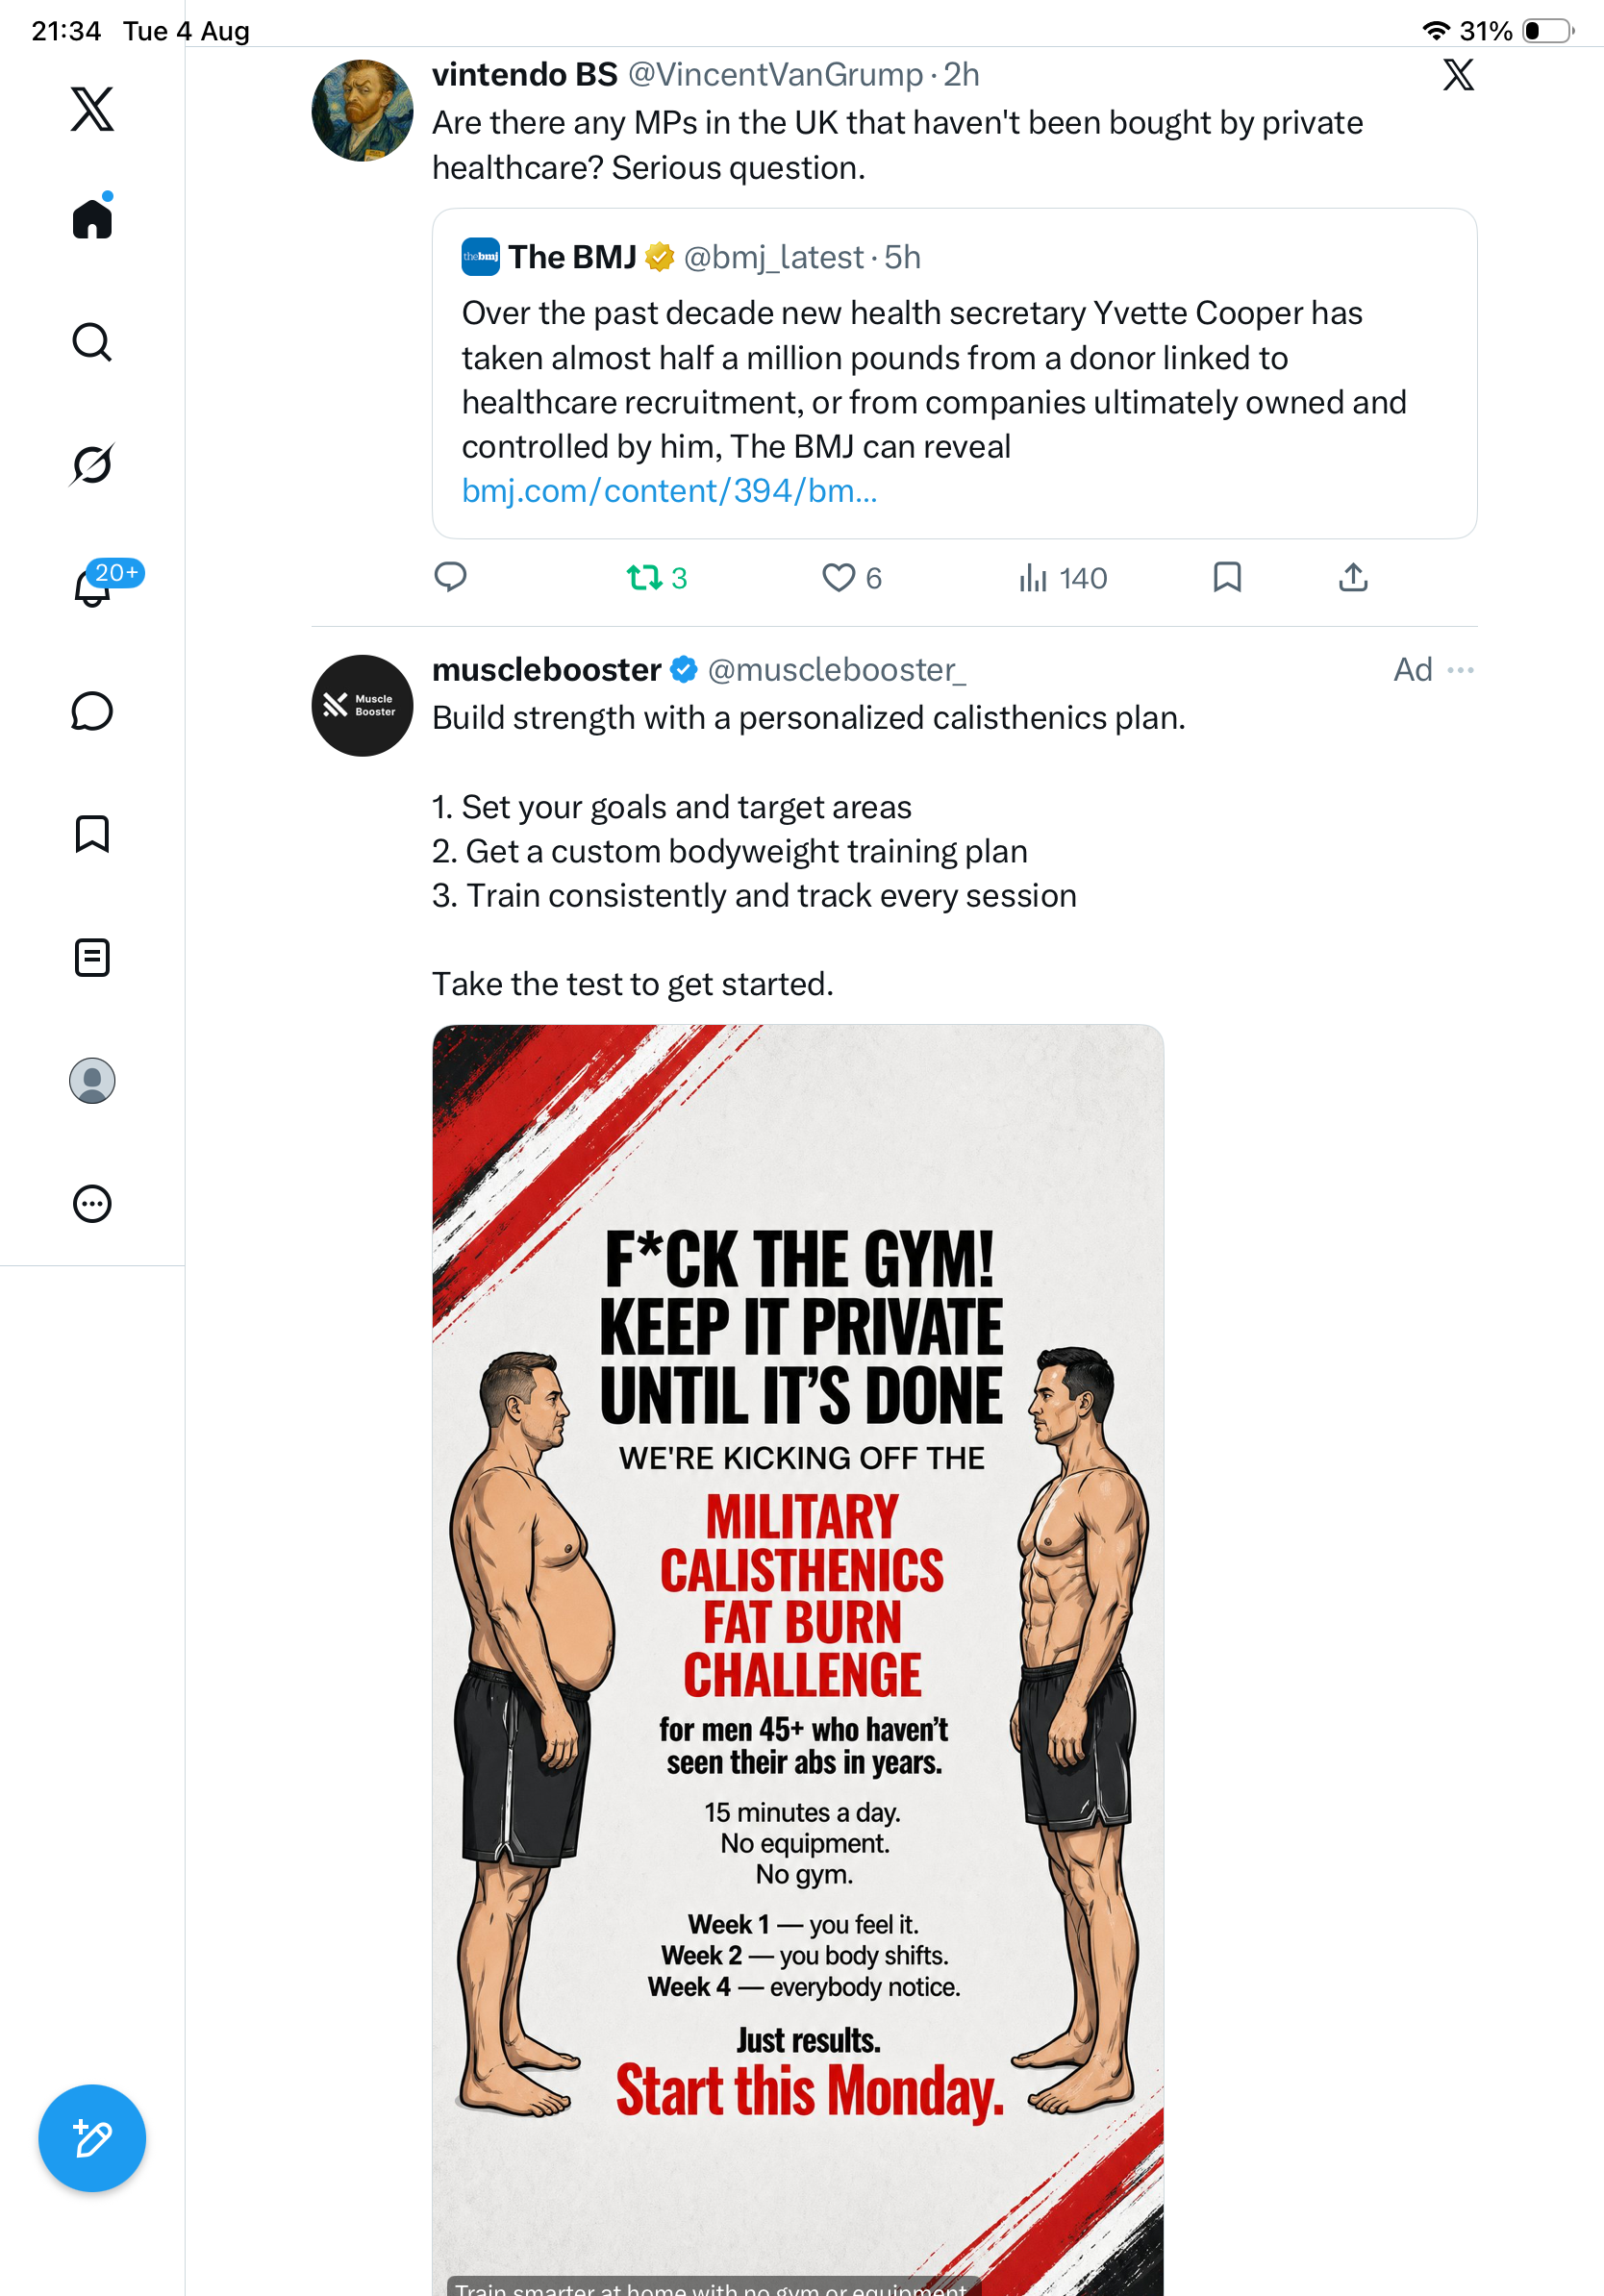Screen dimensions: 1604x2296
Task: Open the @musclebooster_ profile handle
Action: click(837, 670)
